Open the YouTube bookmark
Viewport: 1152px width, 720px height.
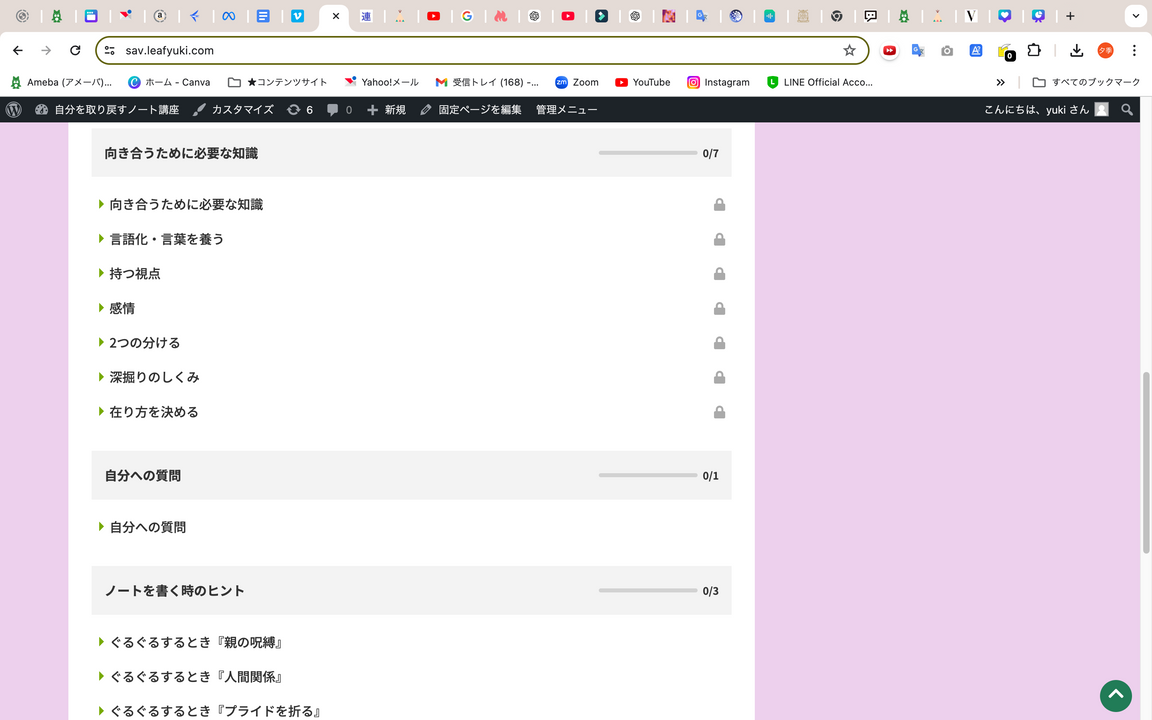pyautogui.click(x=642, y=82)
